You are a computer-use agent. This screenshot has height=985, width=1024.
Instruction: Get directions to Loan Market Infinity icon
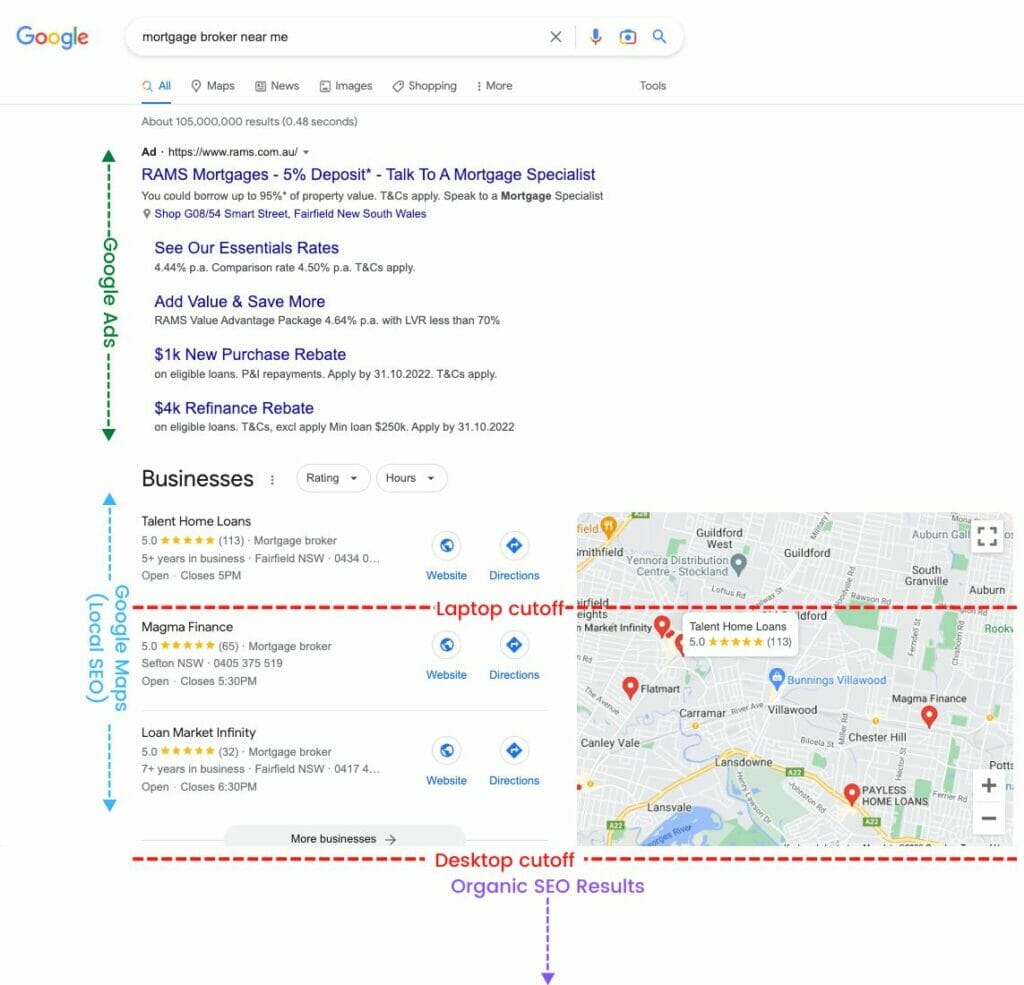tap(514, 751)
